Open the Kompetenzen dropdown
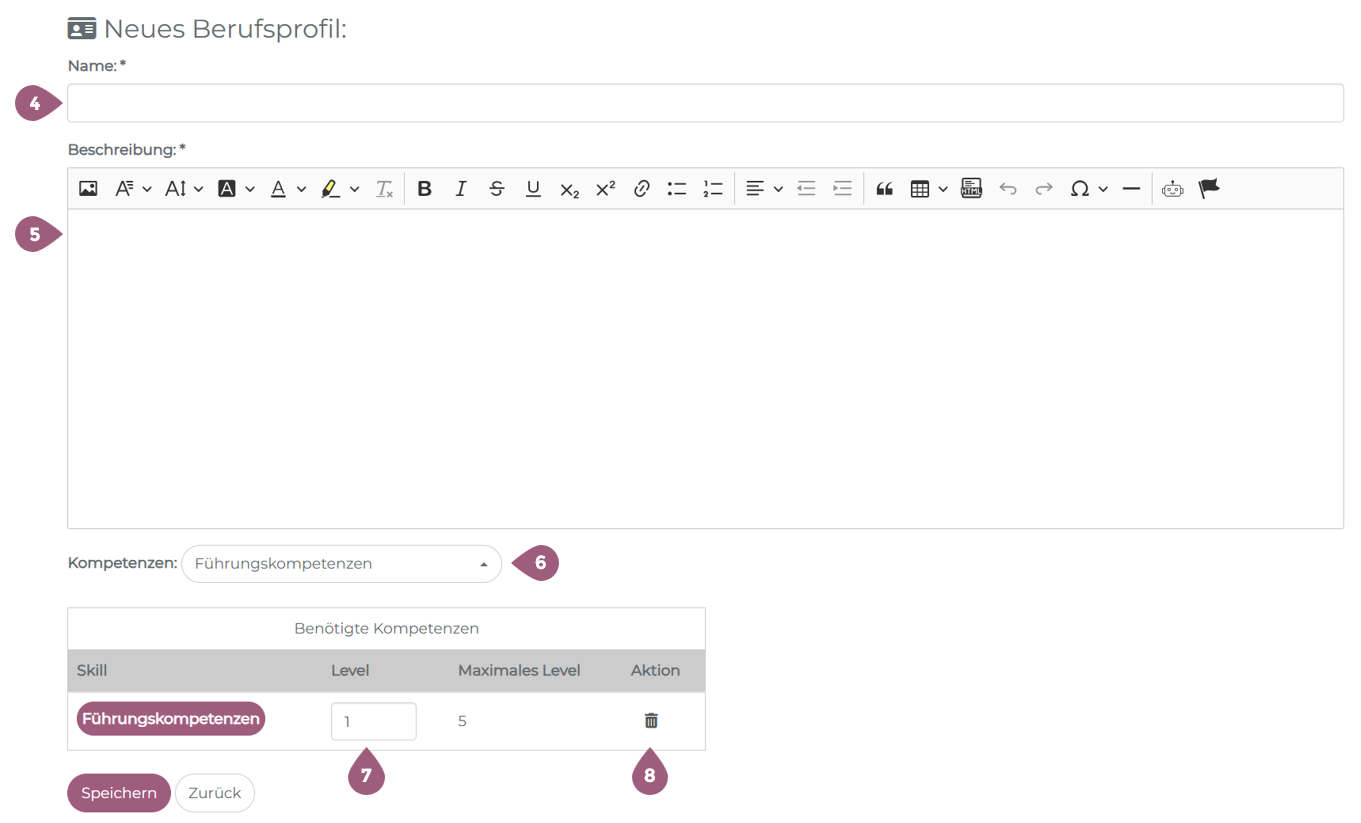Viewport: 1361px width, 823px height. coord(341,564)
